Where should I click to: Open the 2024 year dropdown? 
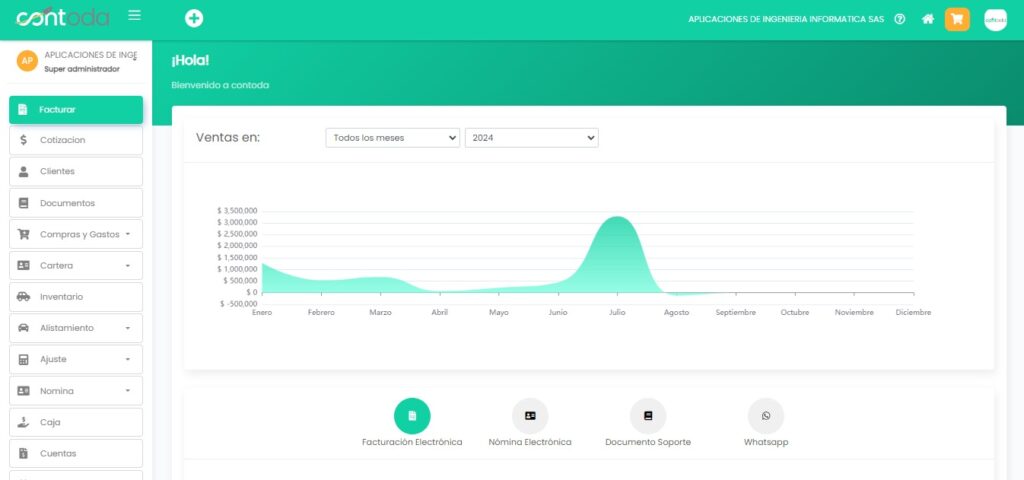(531, 137)
